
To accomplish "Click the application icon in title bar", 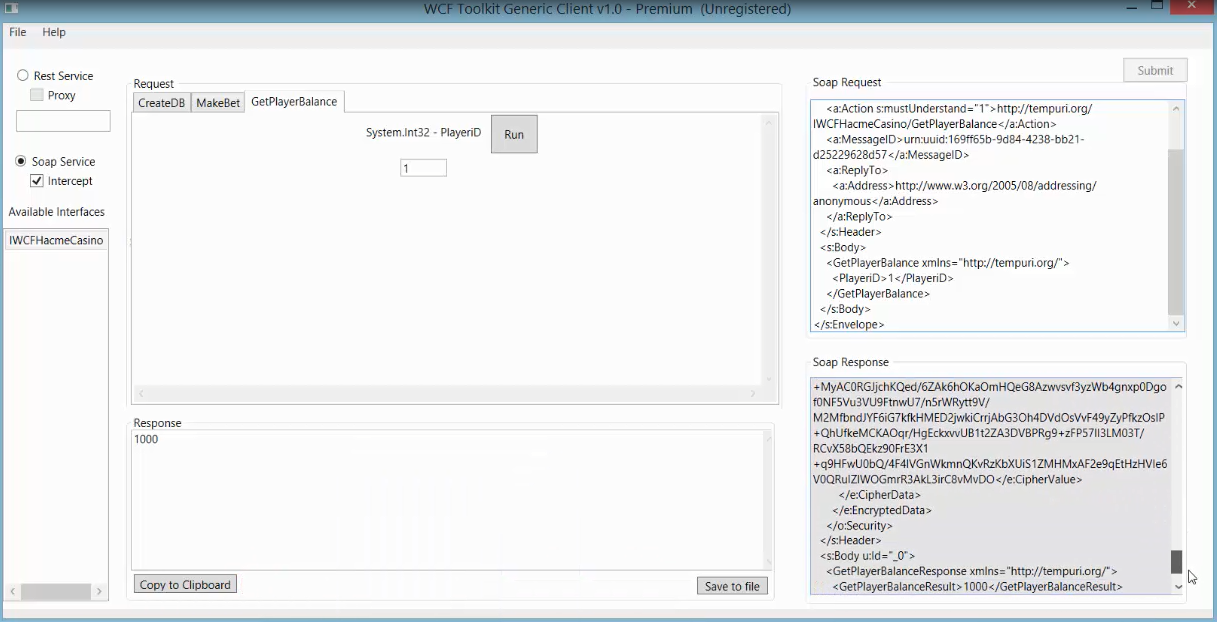I will point(10,6).
